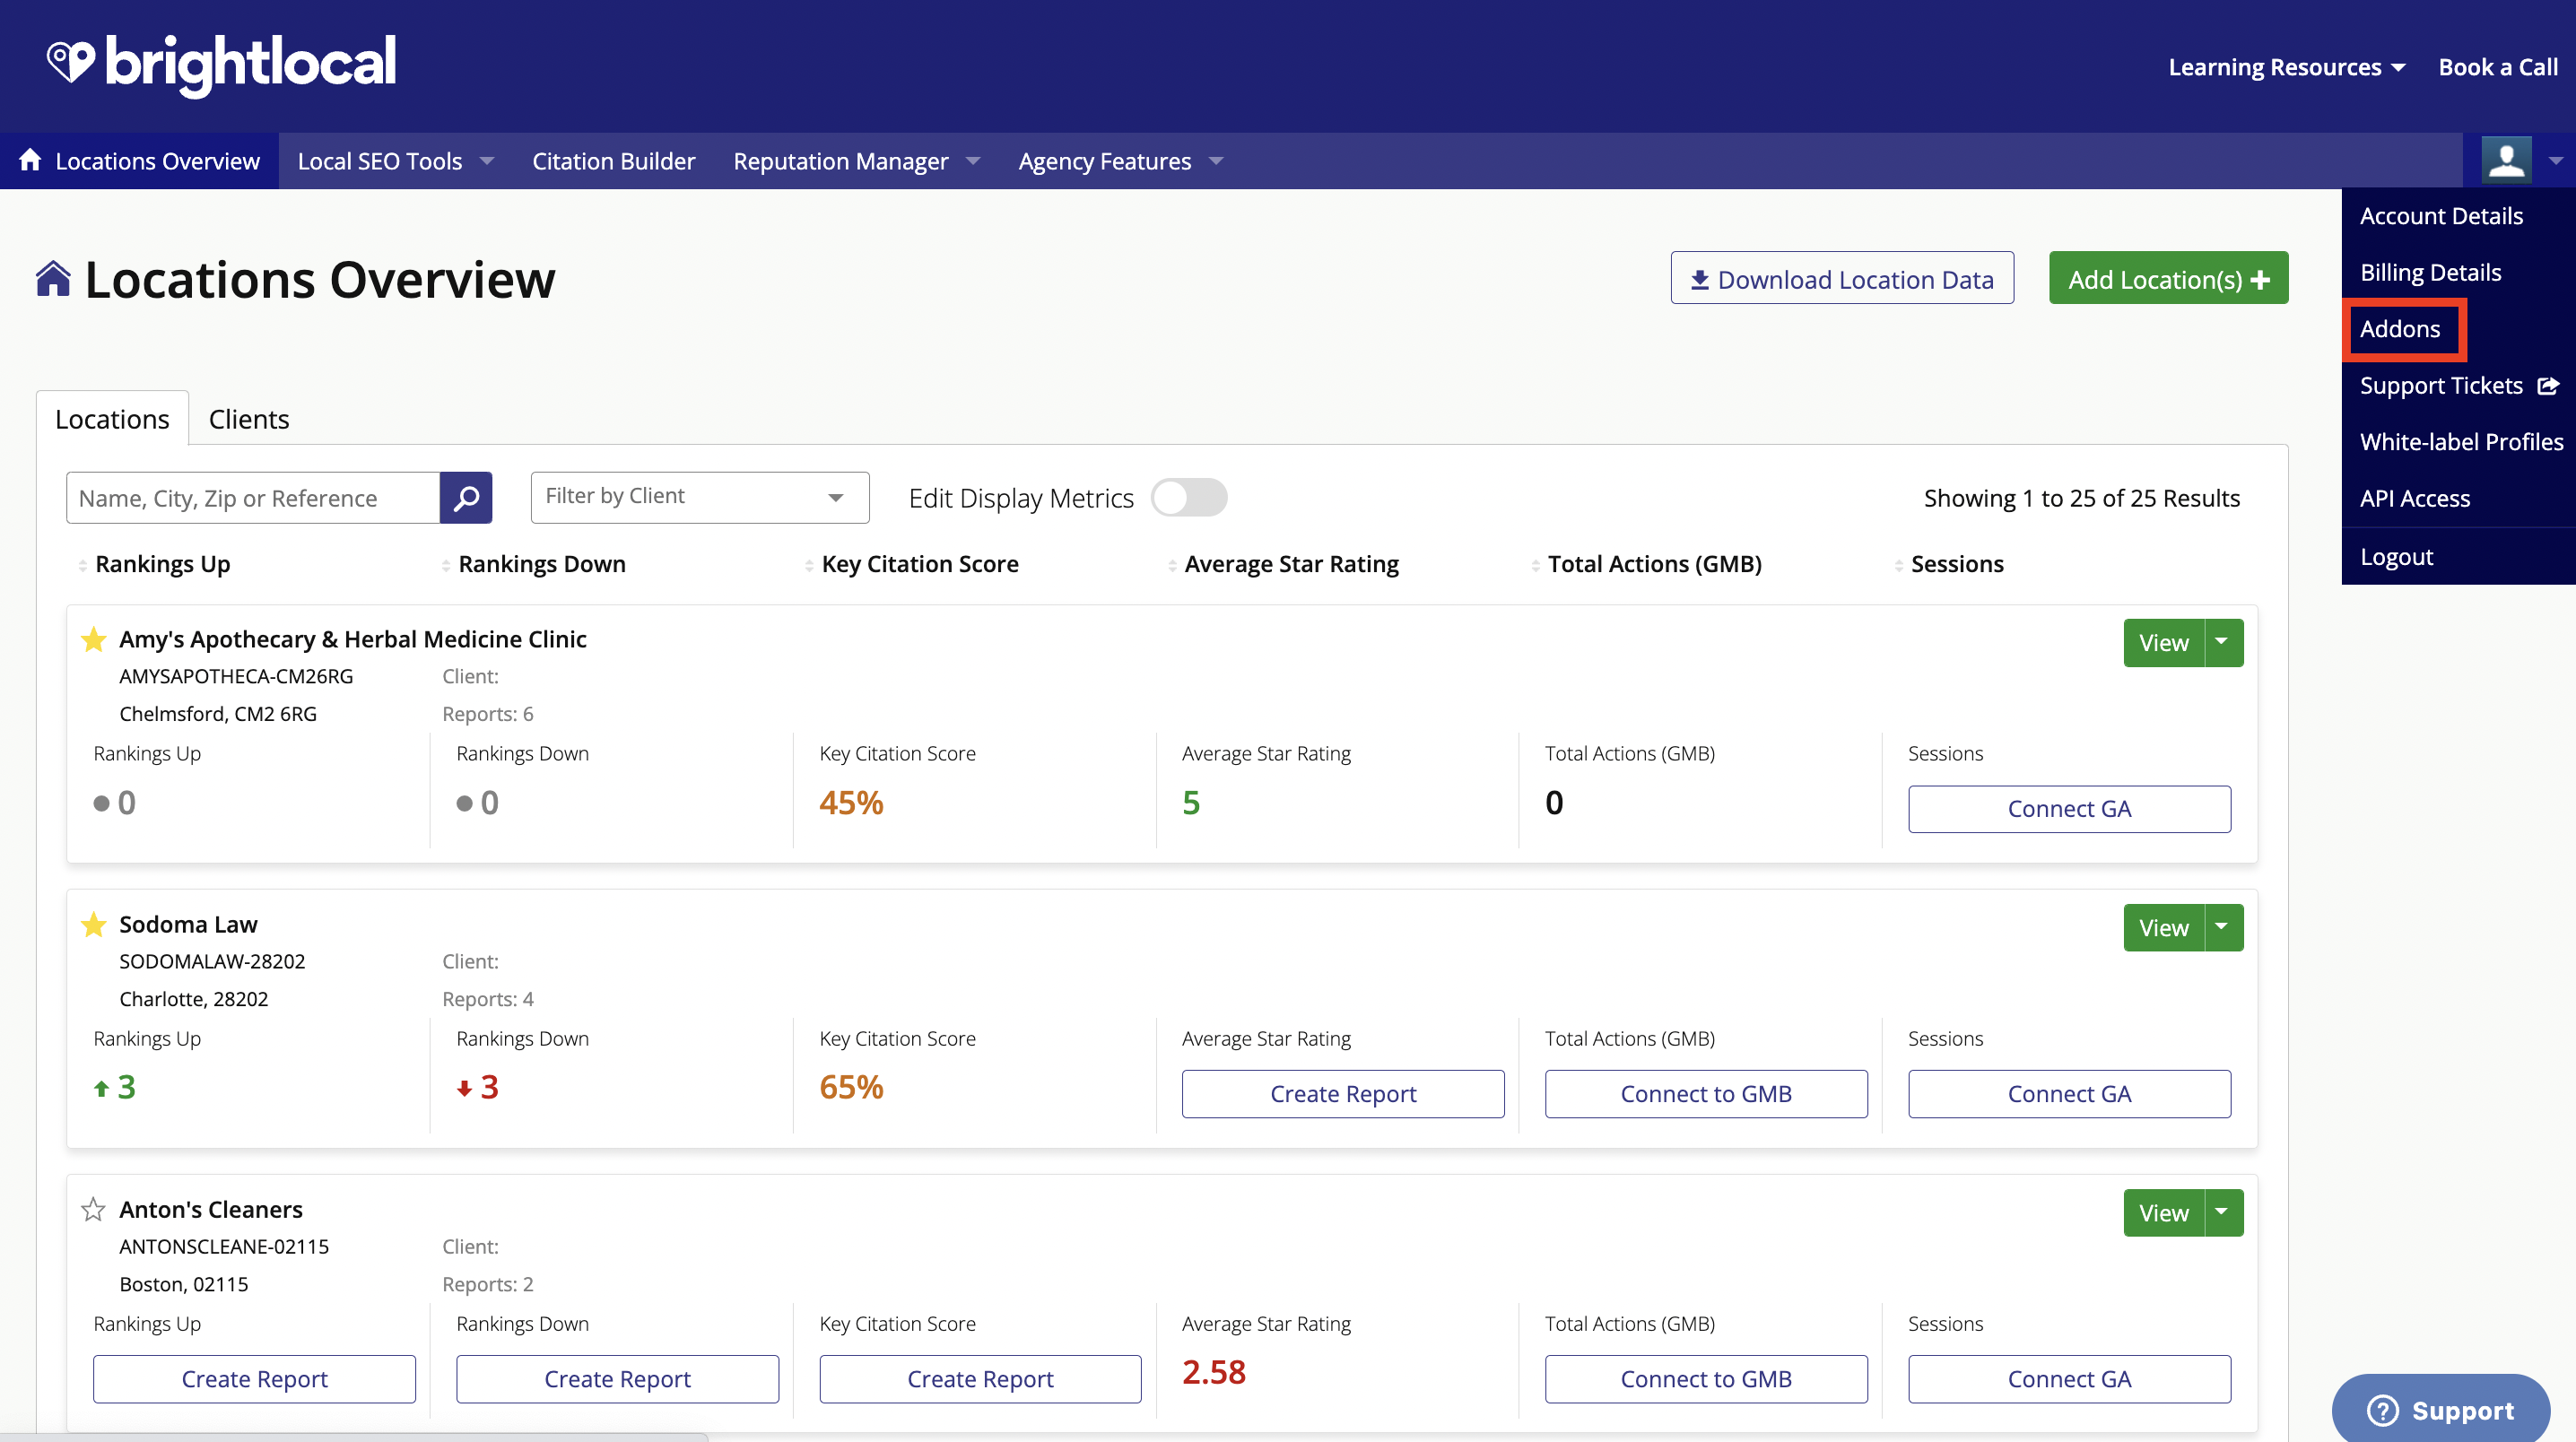Click the user profile avatar icon
Viewport: 2576px width, 1442px height.
(x=2506, y=161)
